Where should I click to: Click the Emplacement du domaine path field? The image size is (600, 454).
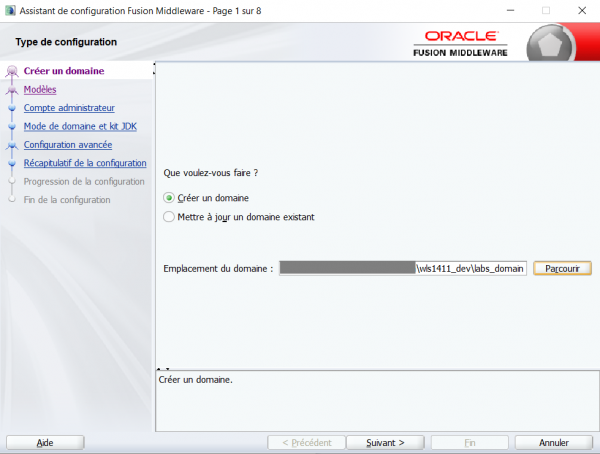403,268
